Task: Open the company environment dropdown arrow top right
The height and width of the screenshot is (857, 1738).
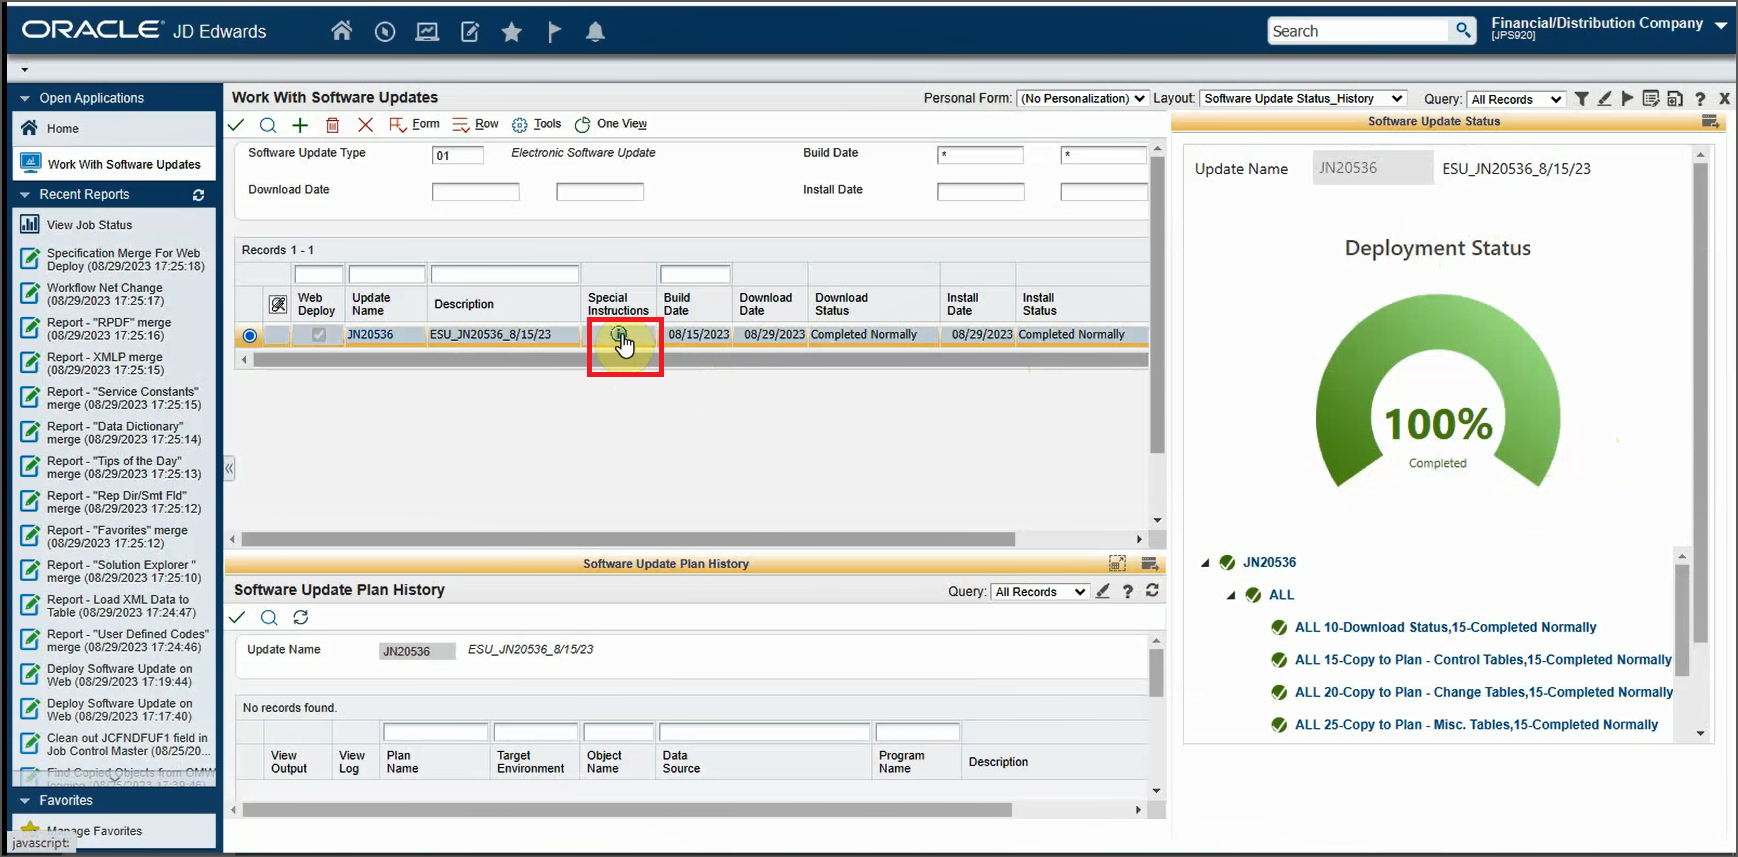Action: point(1721,26)
